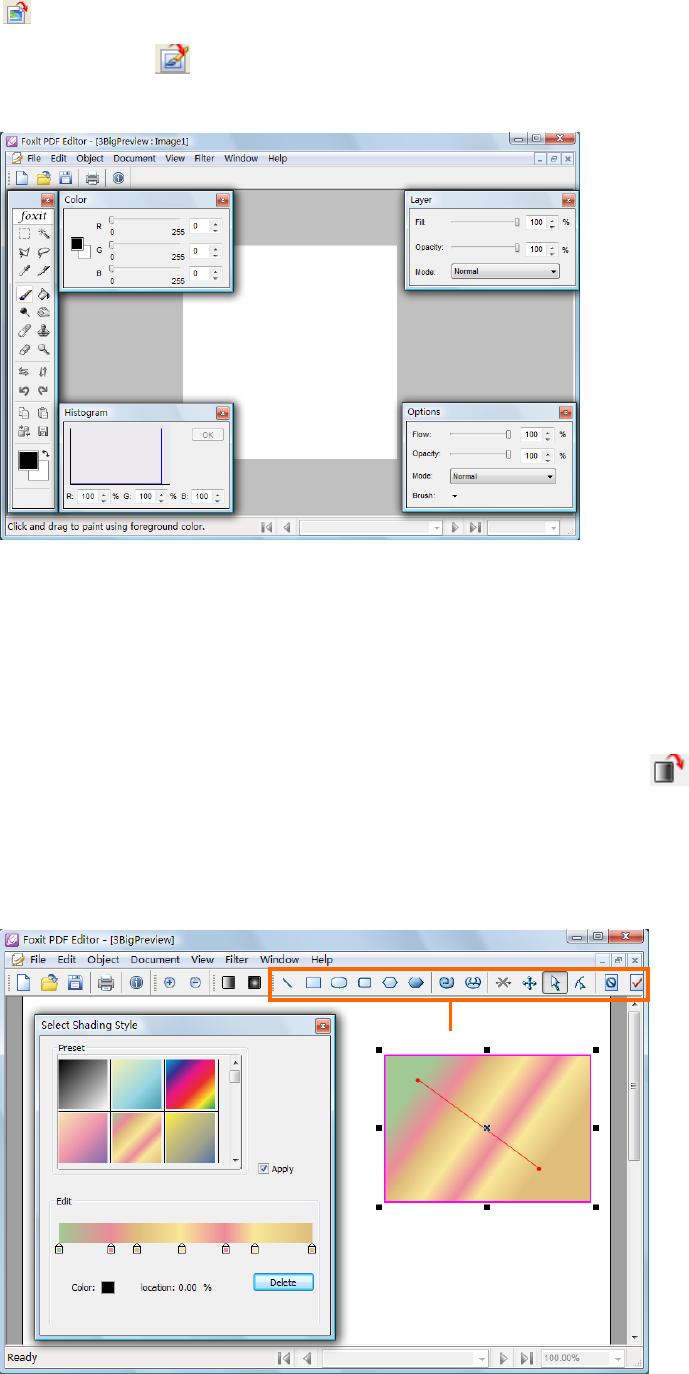Screen dimensions: 689x1374
Task: Select the magic wand tool in the palette
Action: [43, 234]
